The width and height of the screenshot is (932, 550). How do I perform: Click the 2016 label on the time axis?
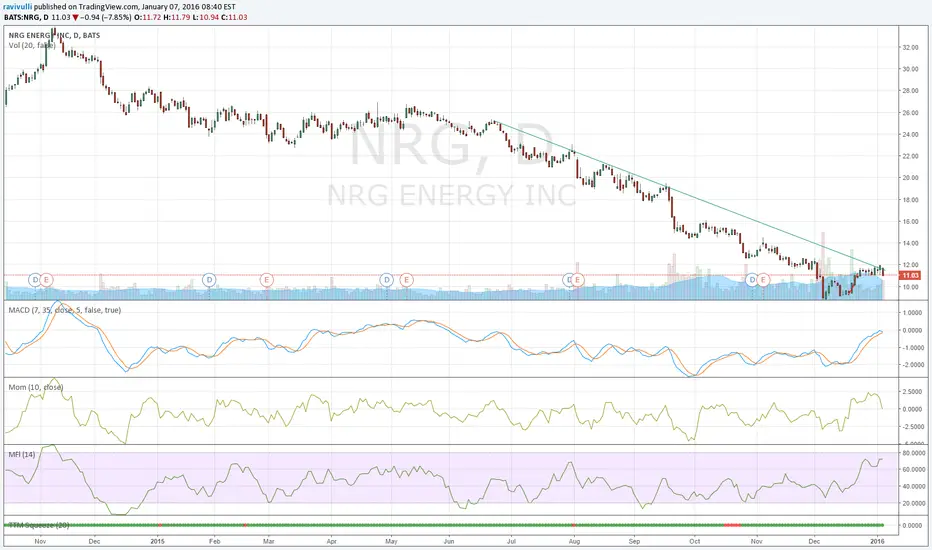[x=877, y=541]
